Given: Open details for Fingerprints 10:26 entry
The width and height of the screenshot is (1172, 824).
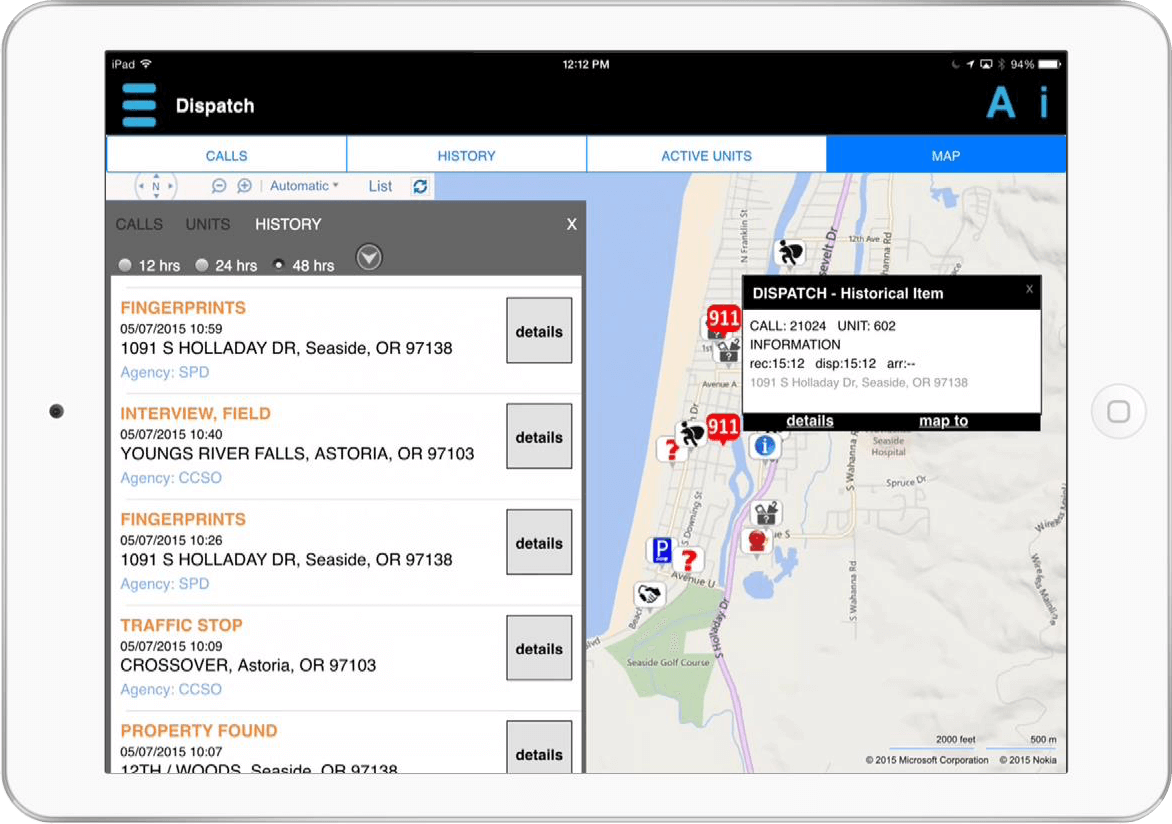Looking at the screenshot, I should [539, 543].
